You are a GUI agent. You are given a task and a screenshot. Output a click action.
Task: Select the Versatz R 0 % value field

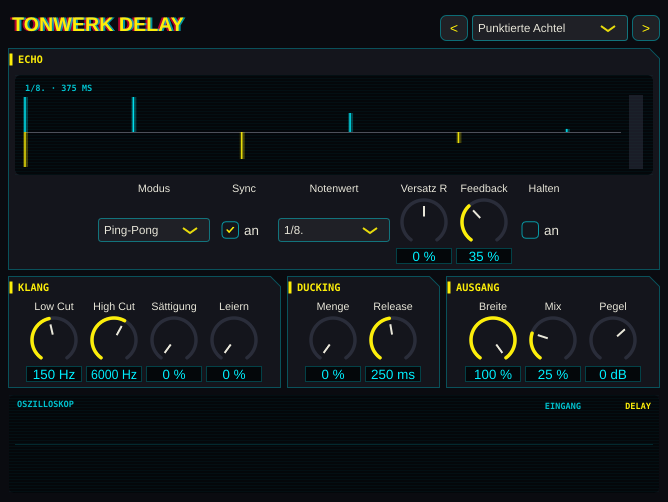pyautogui.click(x=424, y=256)
